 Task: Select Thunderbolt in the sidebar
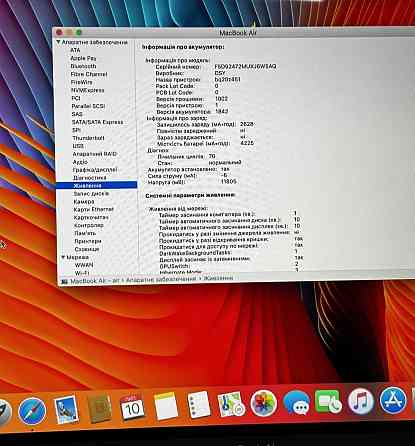(88, 138)
